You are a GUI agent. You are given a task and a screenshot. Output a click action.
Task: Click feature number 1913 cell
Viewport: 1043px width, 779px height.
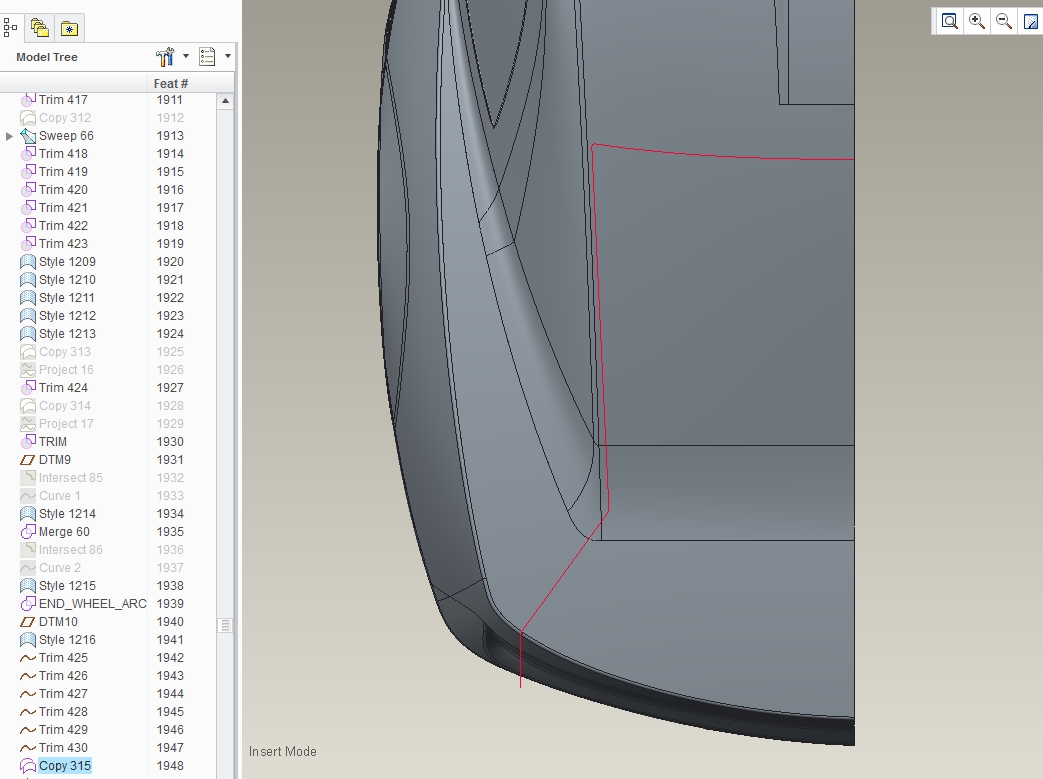tap(170, 136)
